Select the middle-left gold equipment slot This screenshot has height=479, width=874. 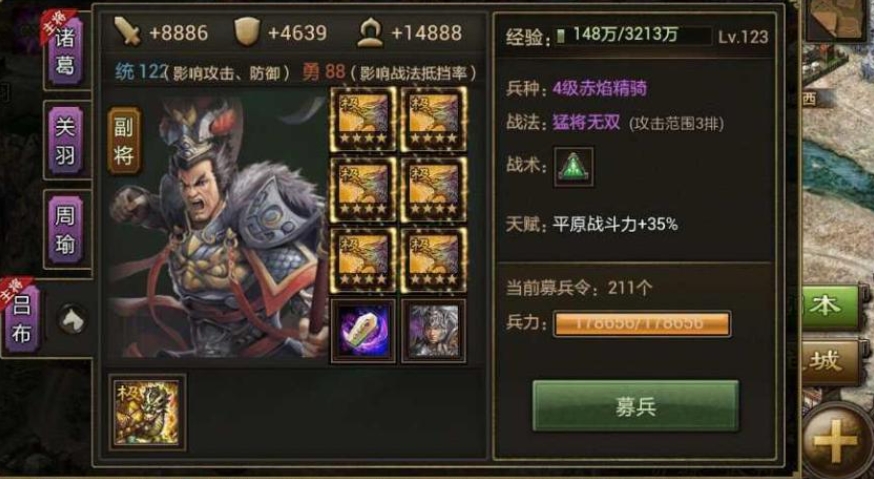pos(363,190)
